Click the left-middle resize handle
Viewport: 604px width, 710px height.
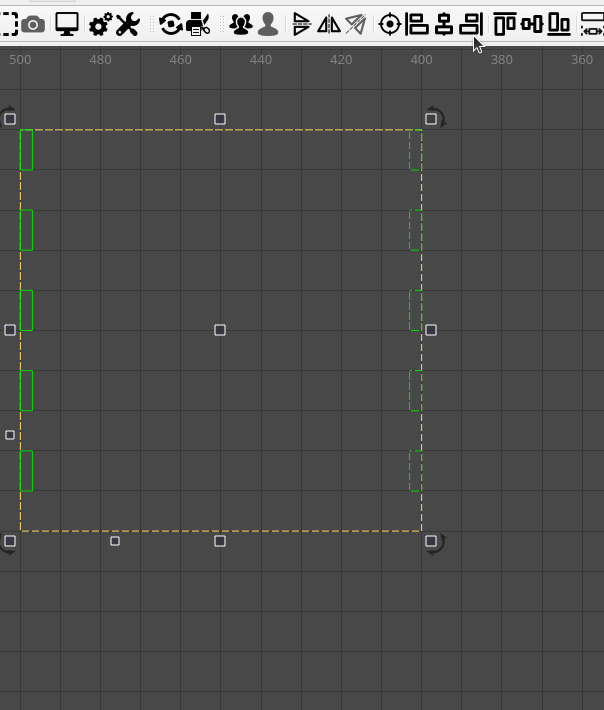tap(10, 330)
